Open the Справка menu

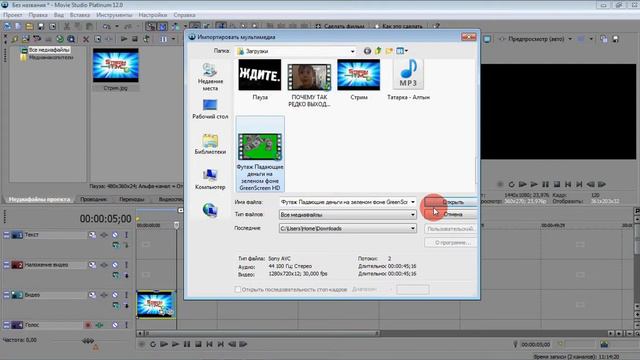click(184, 15)
